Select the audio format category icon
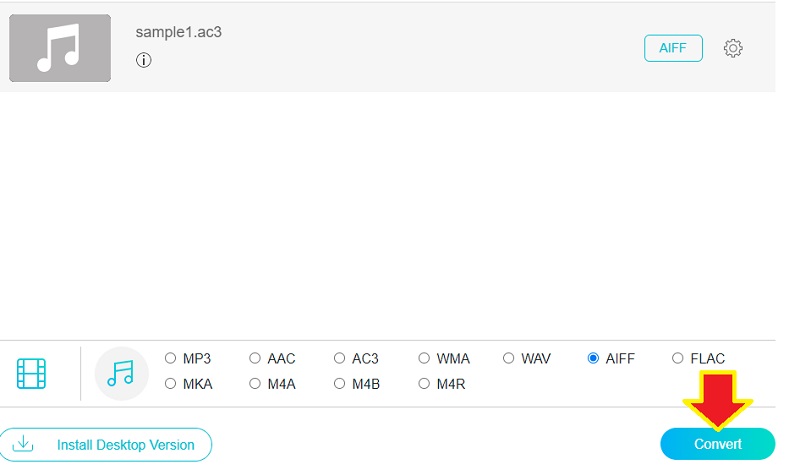Image resolution: width=800 pixels, height=470 pixels. click(120, 373)
